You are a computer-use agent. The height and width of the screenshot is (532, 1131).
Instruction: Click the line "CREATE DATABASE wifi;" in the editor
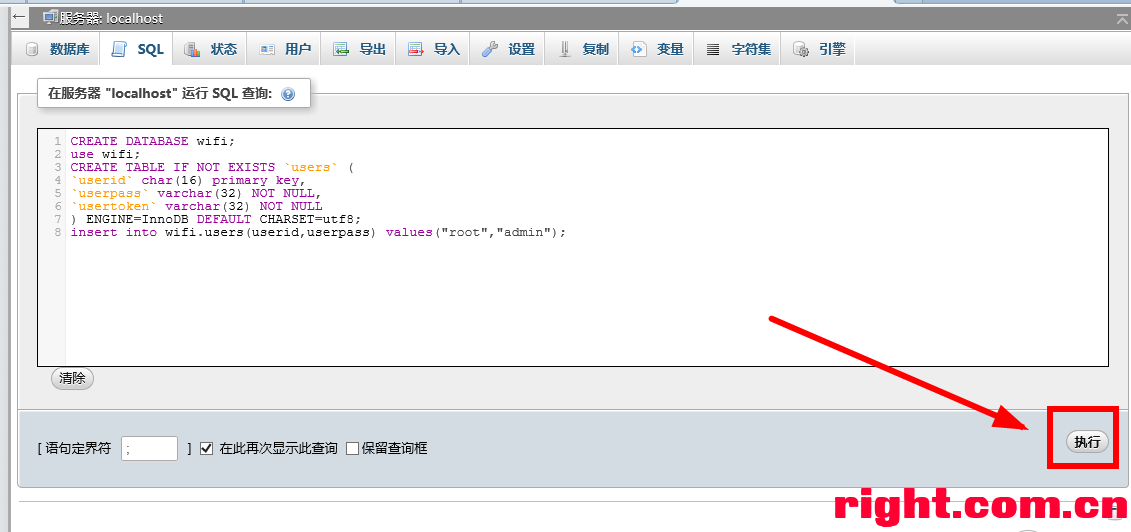click(152, 141)
